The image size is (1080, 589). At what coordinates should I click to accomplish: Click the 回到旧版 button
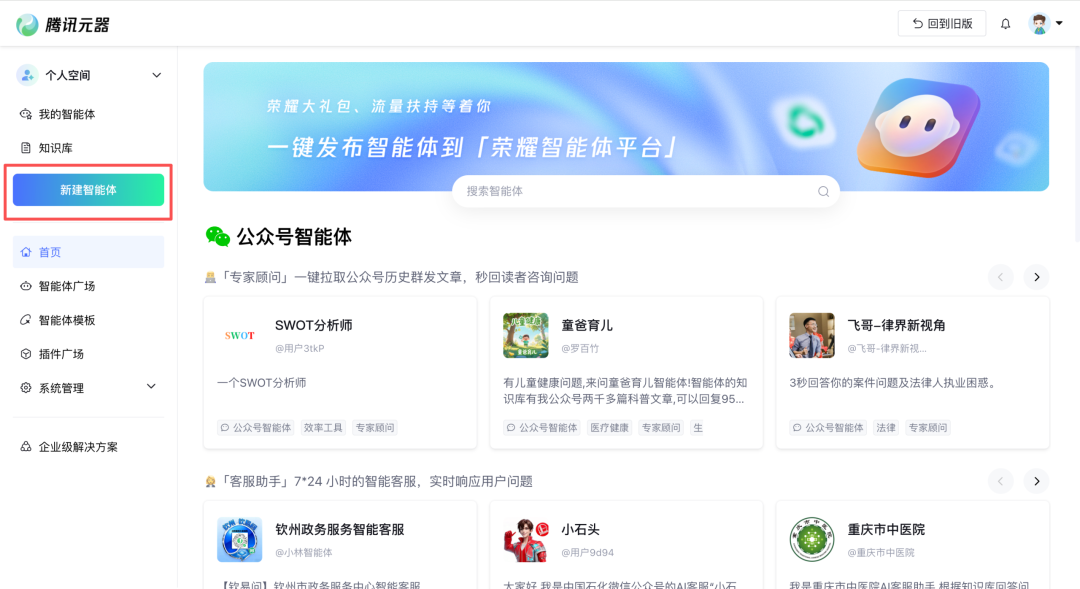[941, 22]
